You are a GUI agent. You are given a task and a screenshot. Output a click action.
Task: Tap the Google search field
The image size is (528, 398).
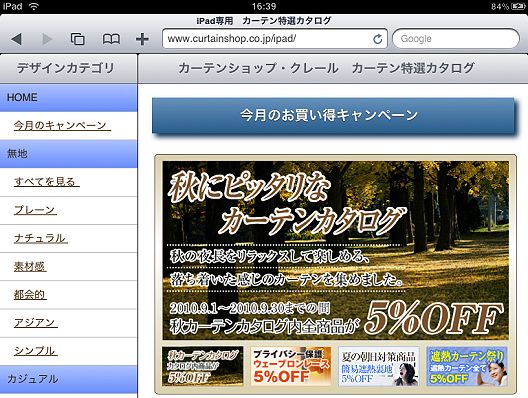click(456, 39)
